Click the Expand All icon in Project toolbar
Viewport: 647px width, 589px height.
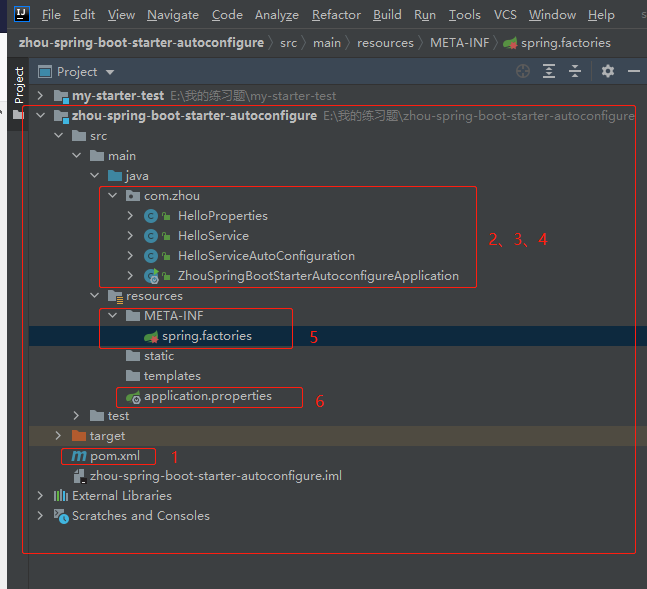[x=548, y=71]
